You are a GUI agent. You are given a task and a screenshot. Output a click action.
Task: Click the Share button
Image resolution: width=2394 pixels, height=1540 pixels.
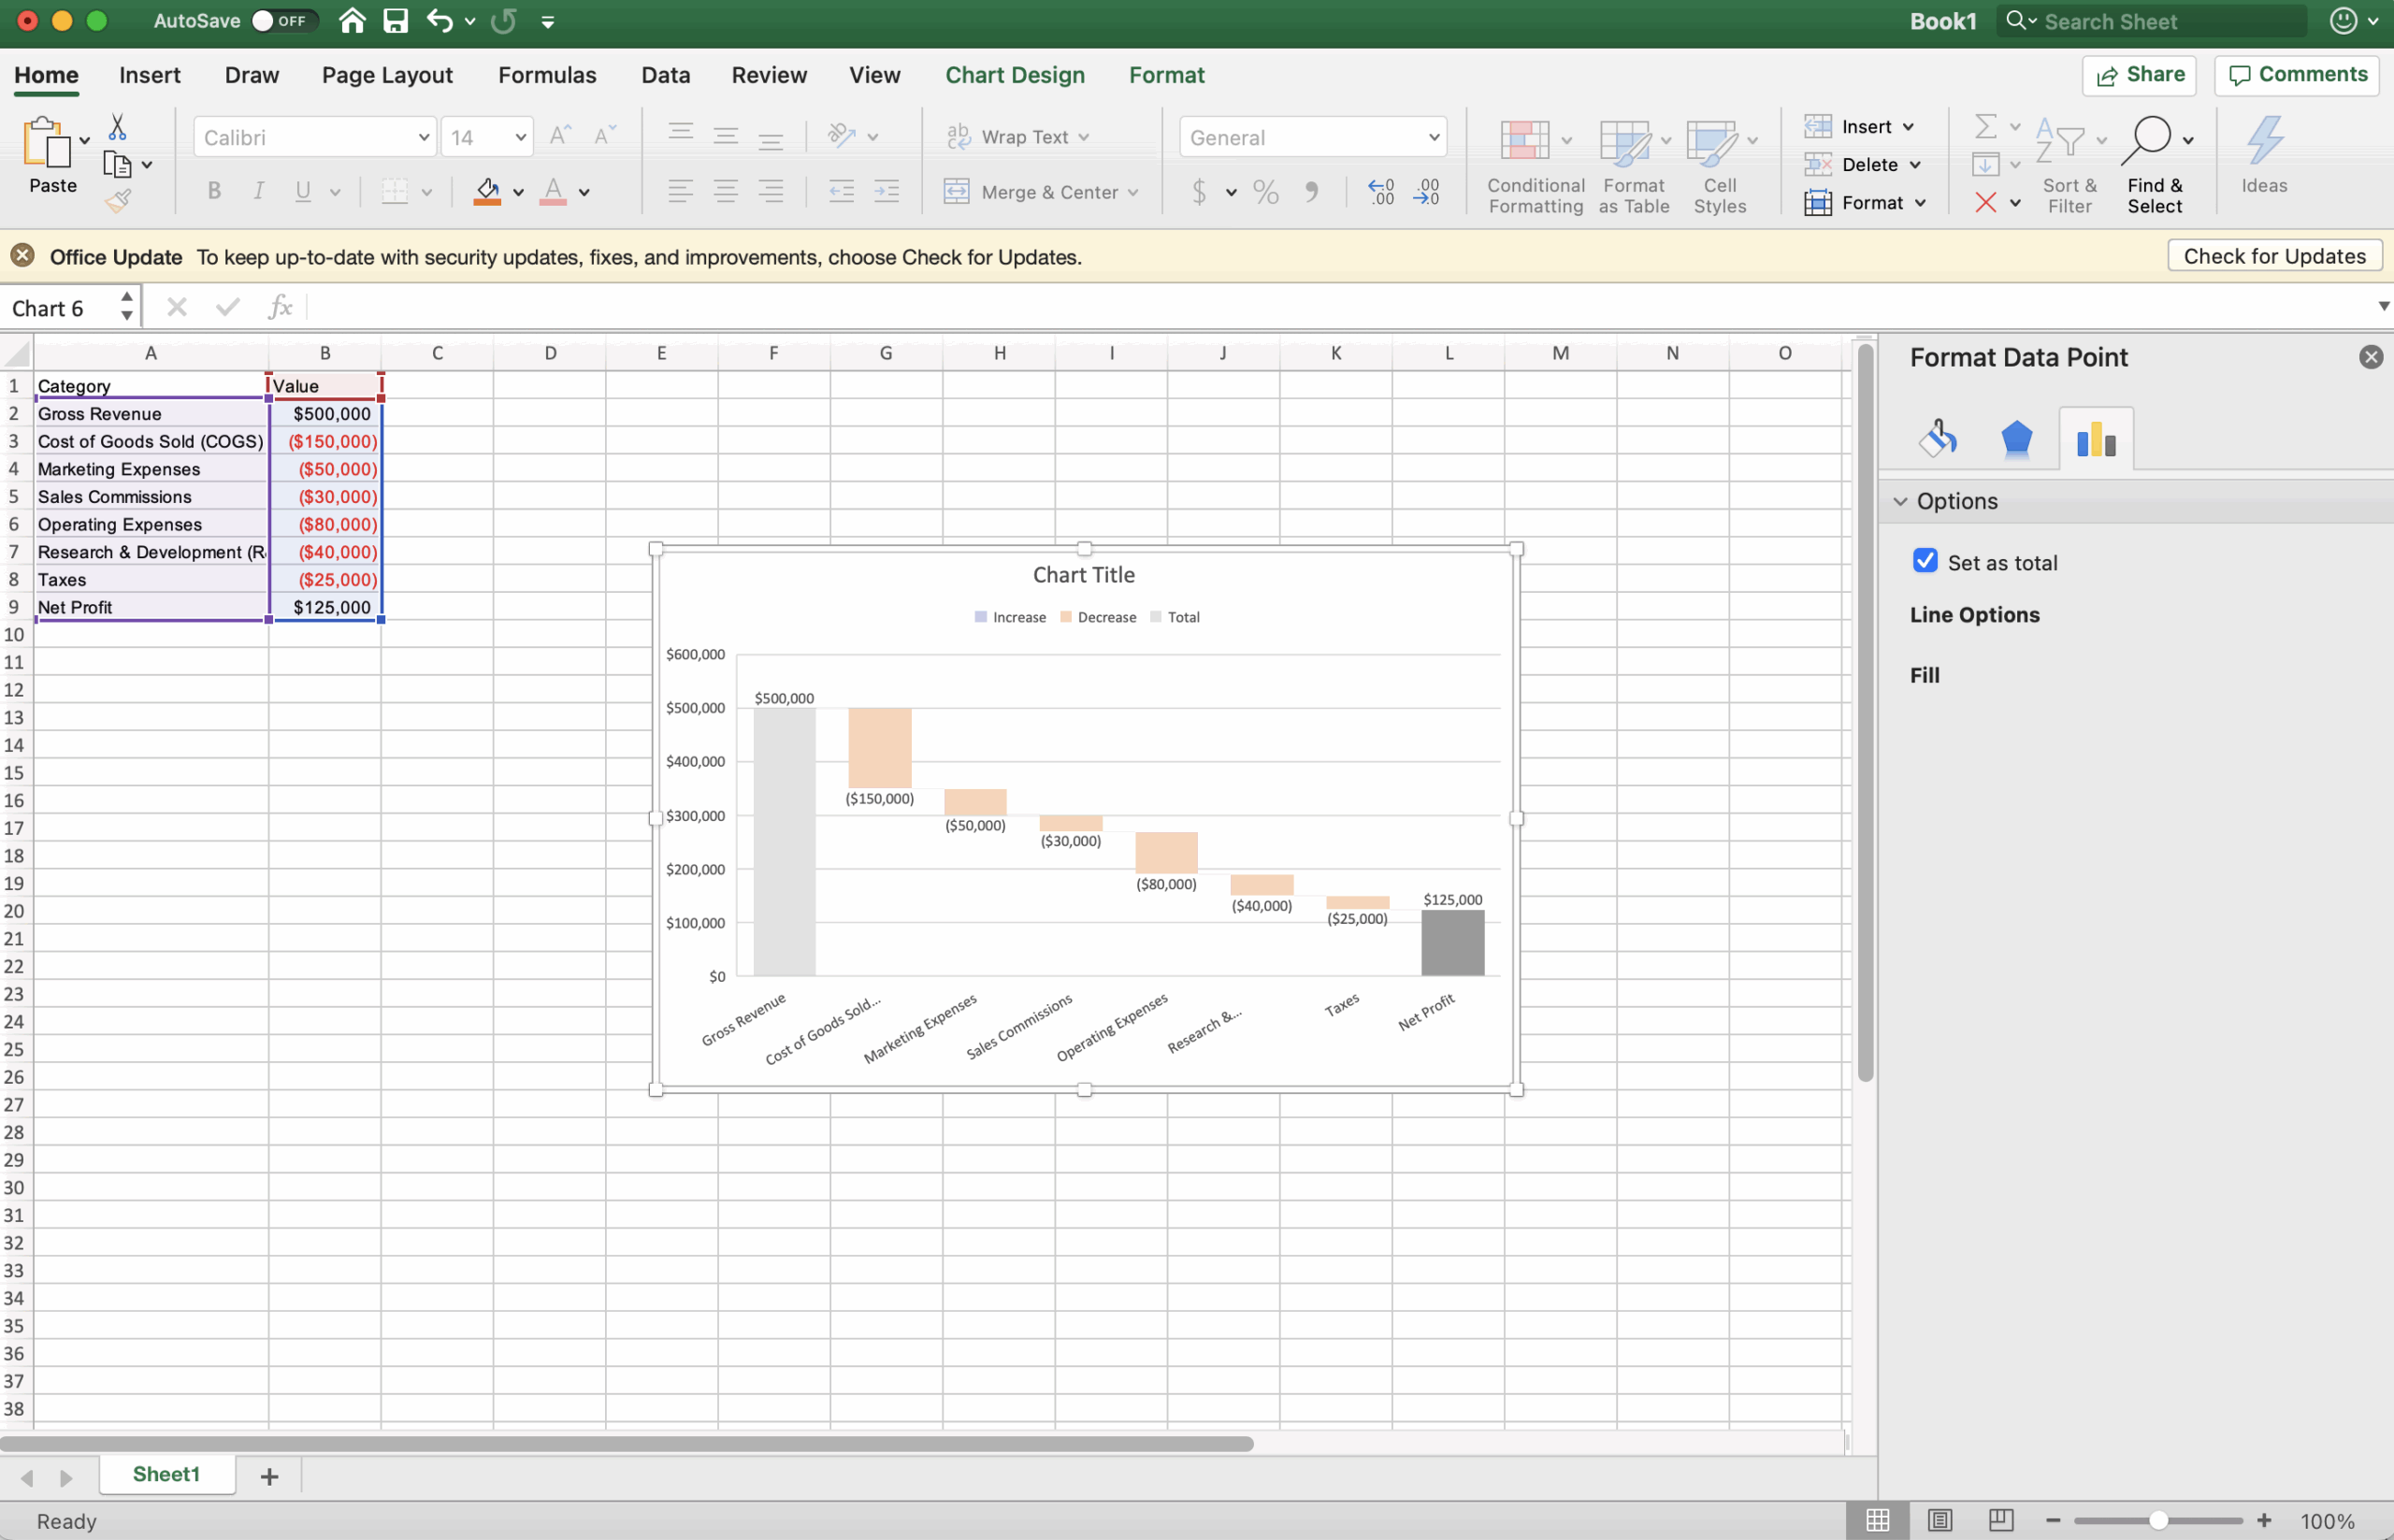[2139, 75]
